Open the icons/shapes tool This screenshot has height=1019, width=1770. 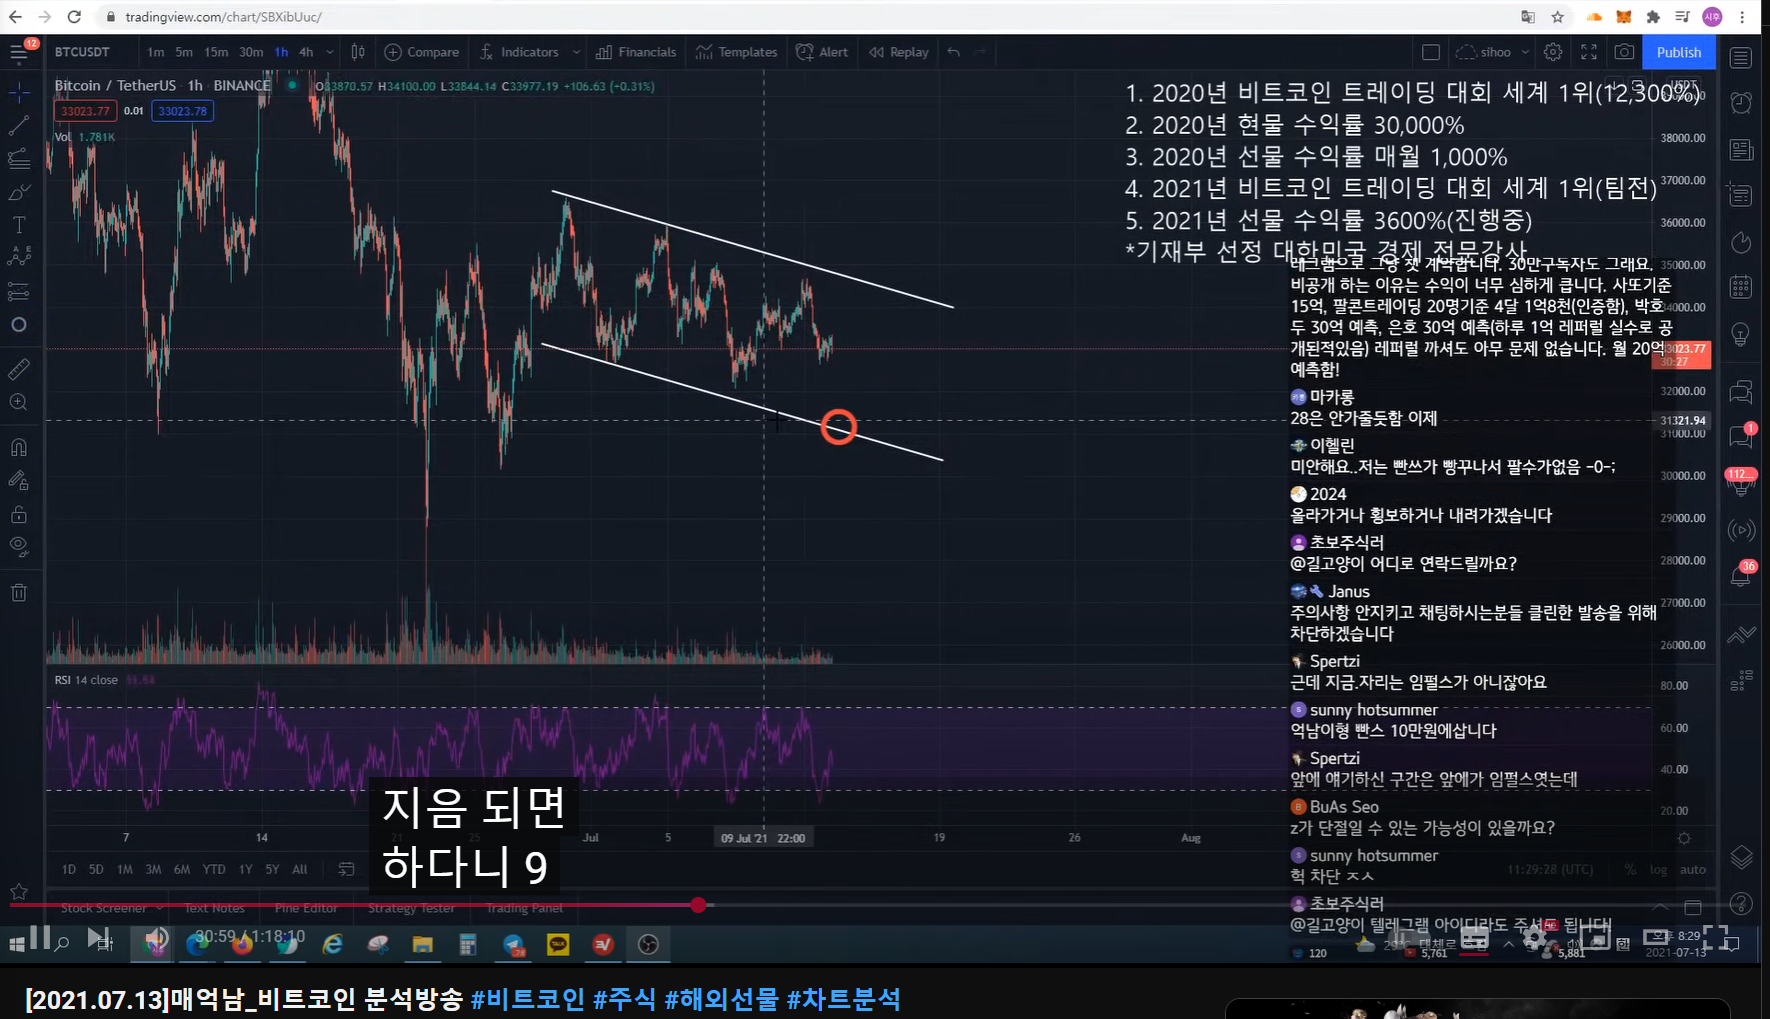(x=19, y=325)
